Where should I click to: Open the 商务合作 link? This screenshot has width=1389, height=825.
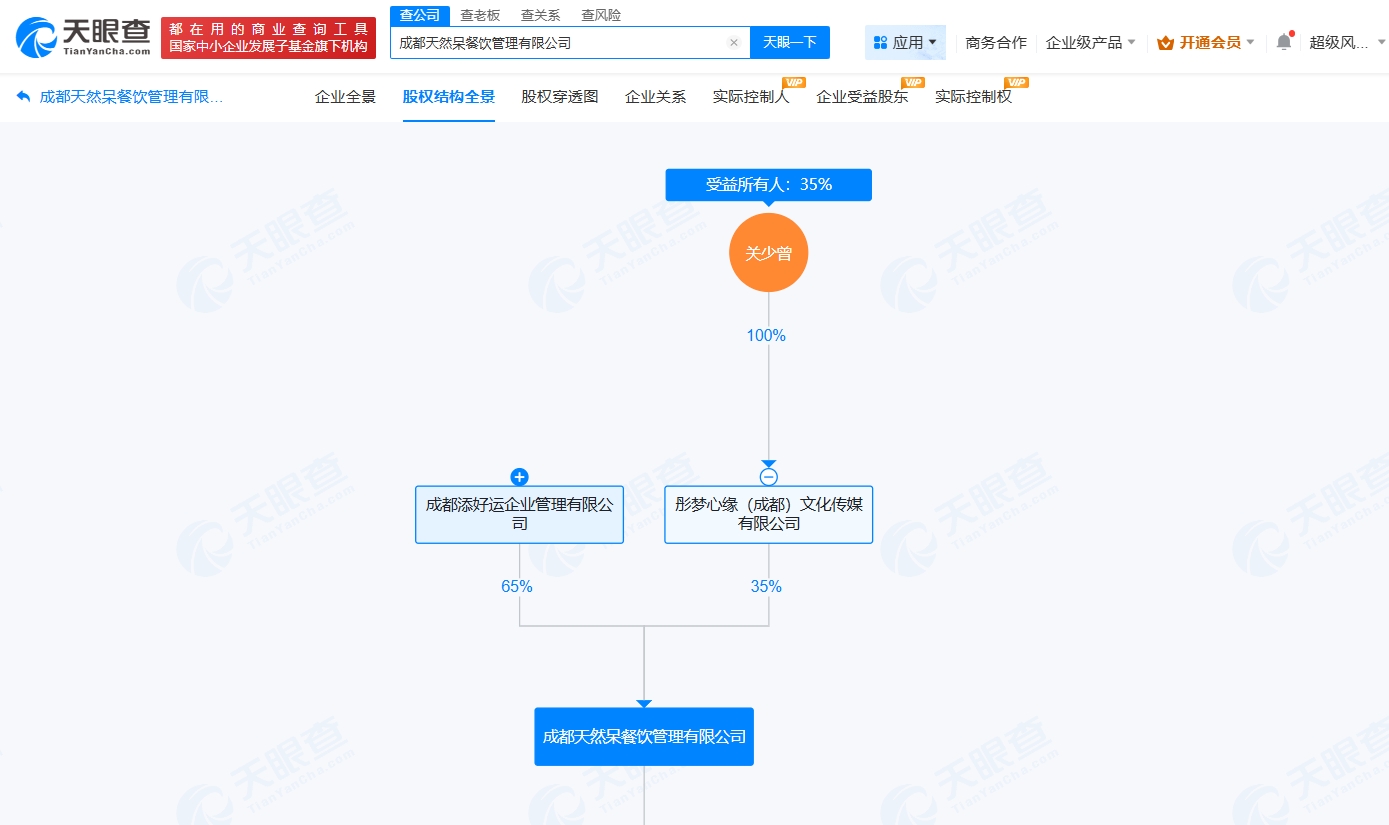pos(996,42)
